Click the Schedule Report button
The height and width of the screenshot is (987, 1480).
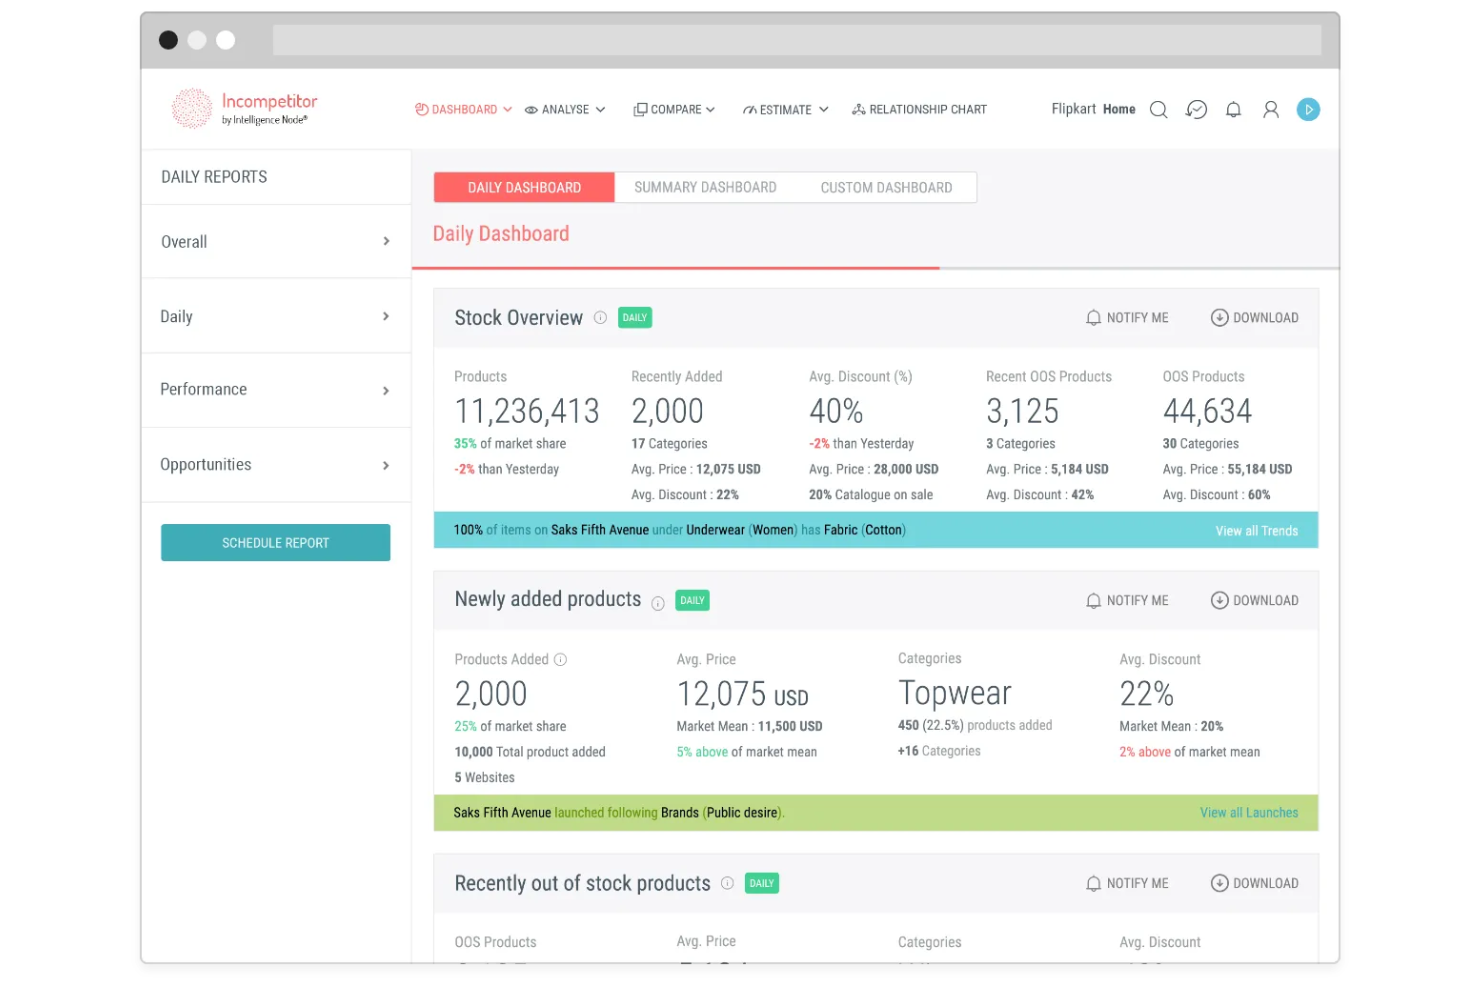tap(275, 542)
